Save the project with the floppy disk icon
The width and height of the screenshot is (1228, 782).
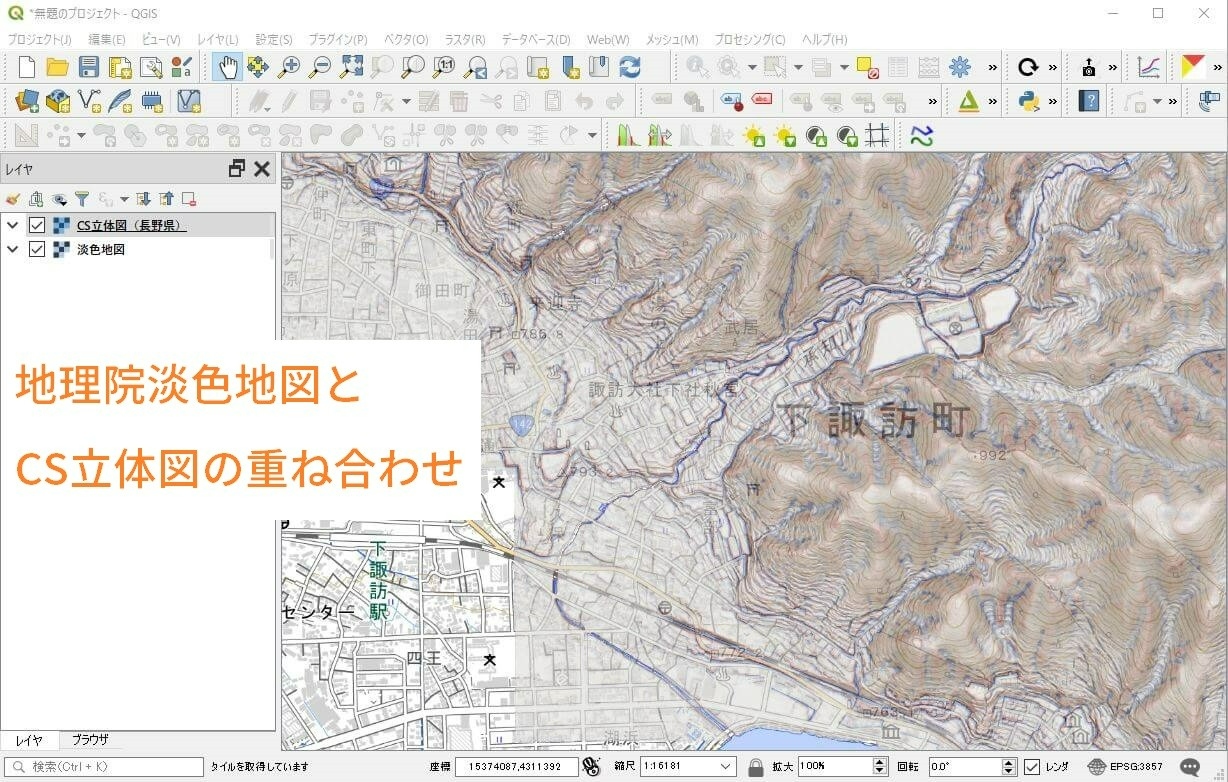pos(88,67)
